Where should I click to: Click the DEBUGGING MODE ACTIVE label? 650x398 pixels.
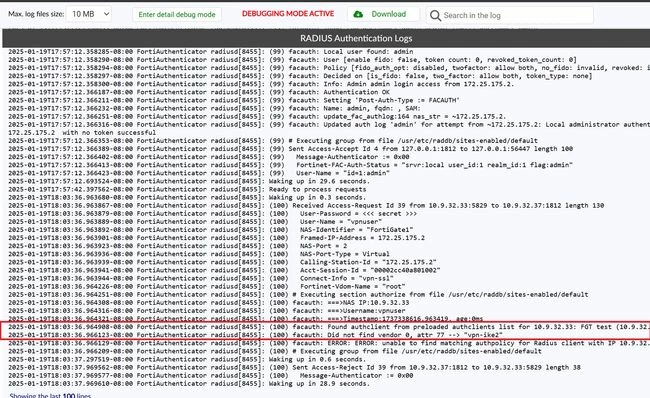288,14
